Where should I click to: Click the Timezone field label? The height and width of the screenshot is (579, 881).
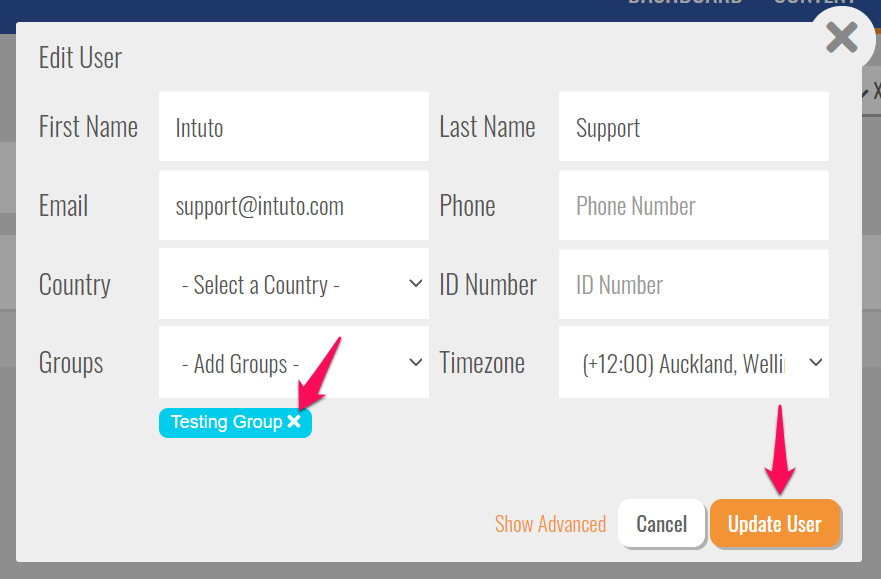482,363
